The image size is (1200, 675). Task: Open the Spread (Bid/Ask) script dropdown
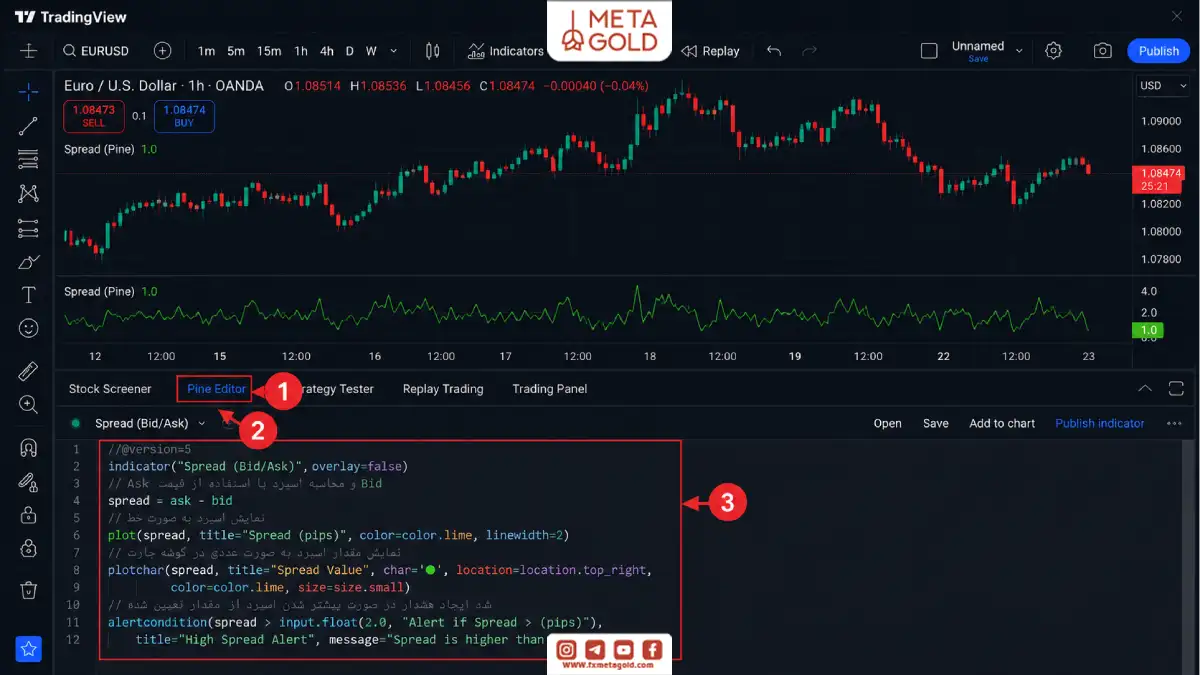coord(150,423)
